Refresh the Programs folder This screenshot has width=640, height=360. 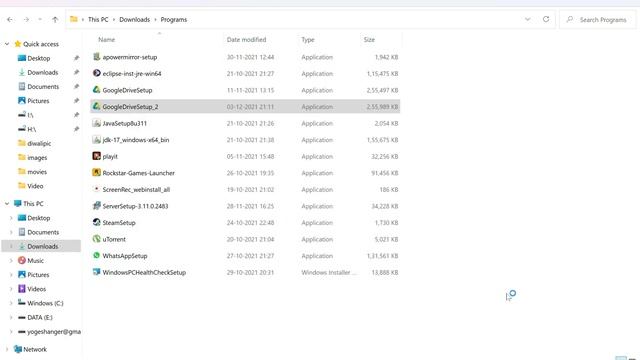pos(546,19)
